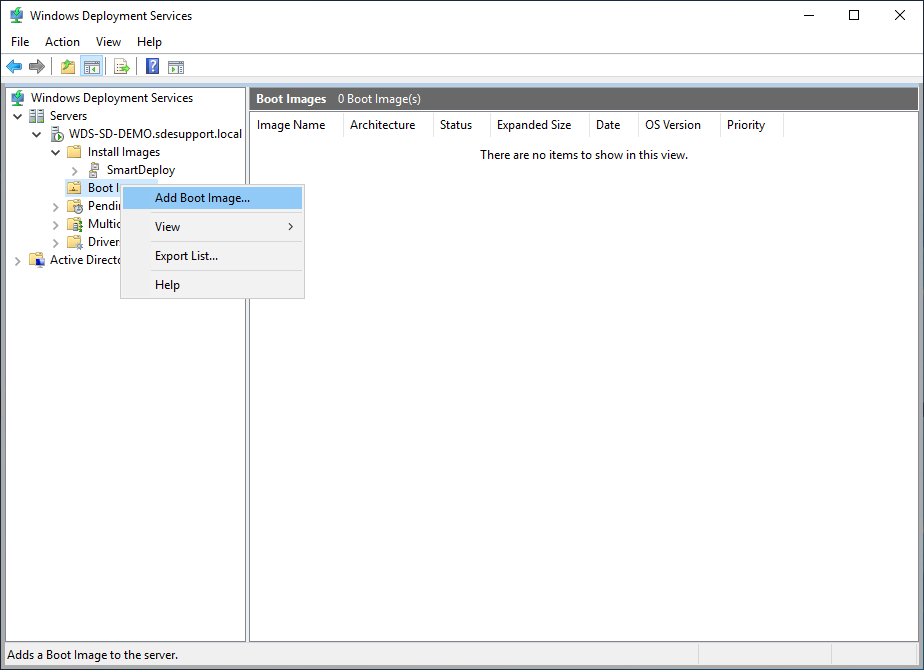The height and width of the screenshot is (670, 924).
Task: Click the Drivers folder icon
Action: (x=75, y=242)
